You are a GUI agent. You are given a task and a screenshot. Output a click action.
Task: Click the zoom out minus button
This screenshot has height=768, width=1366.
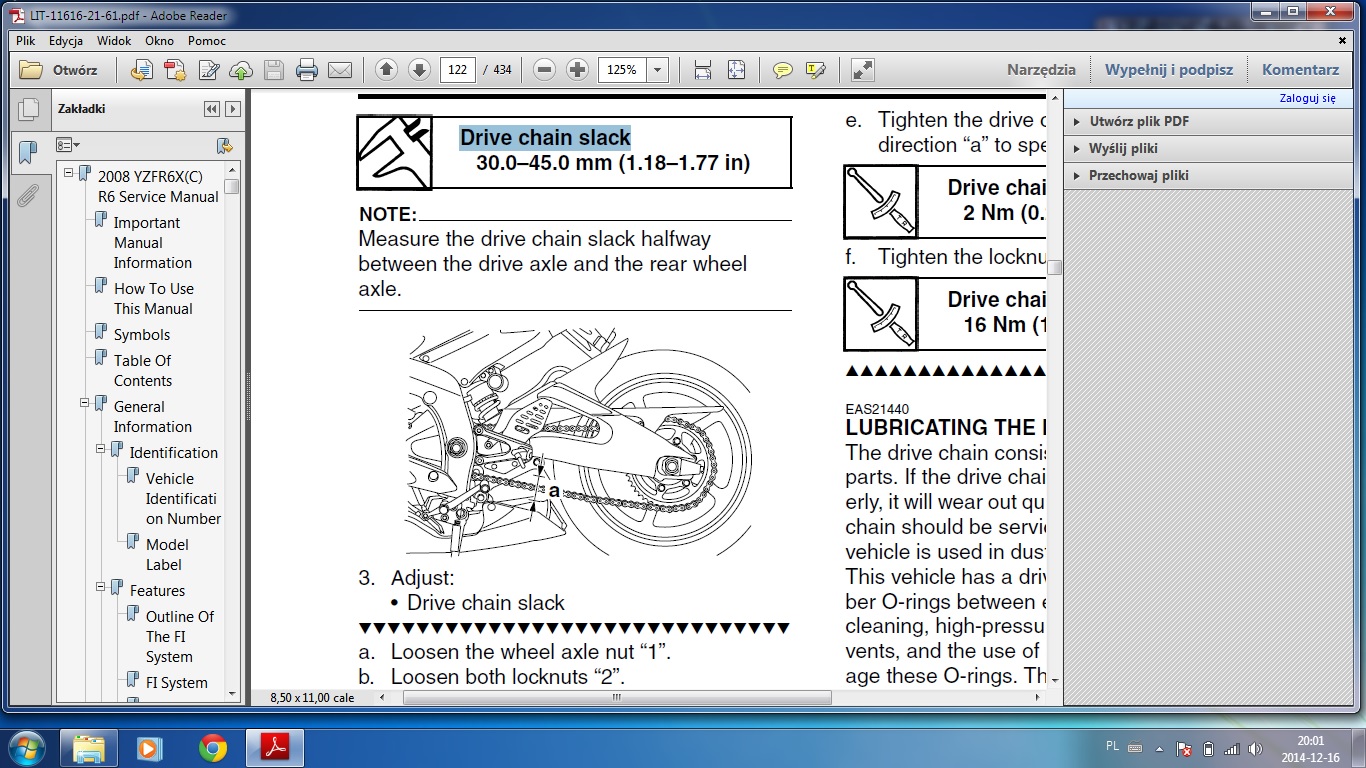tap(544, 70)
